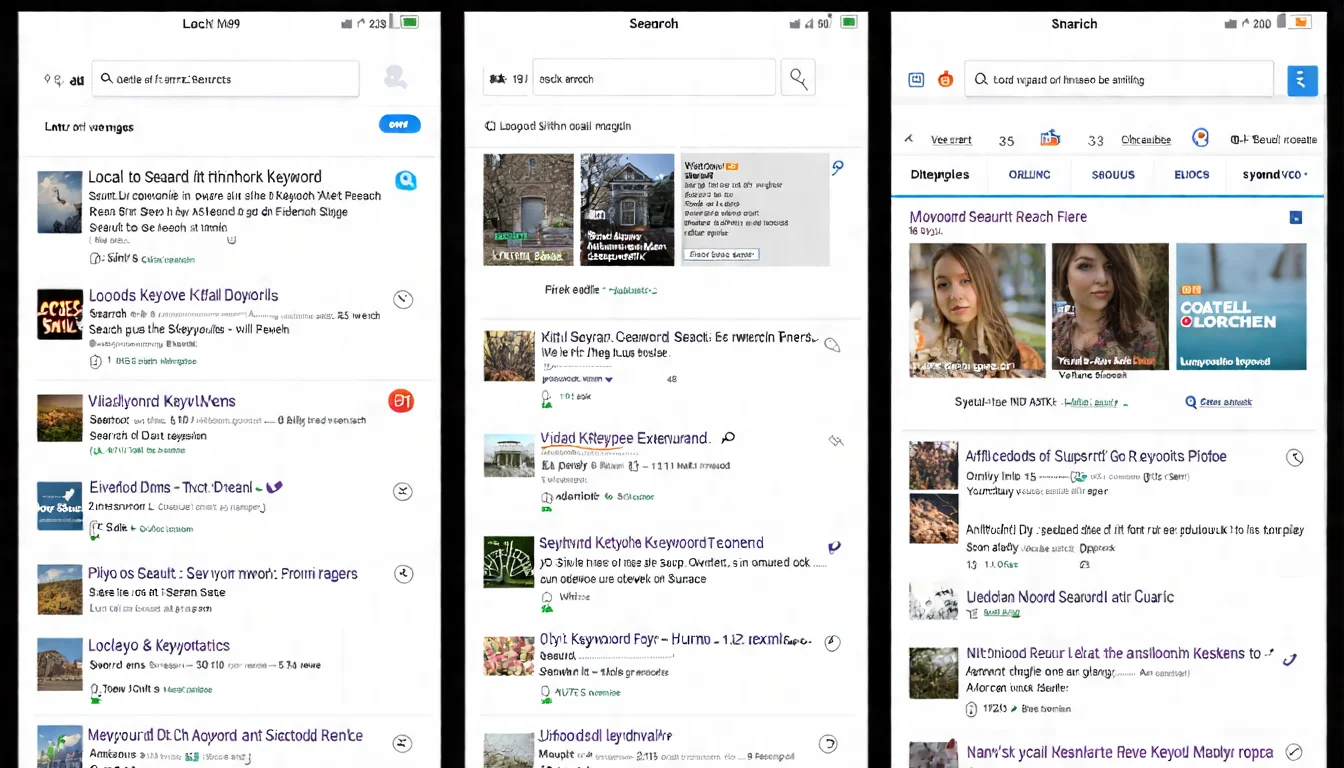Tick the checkbox beside 'Logoad Slithn ocall magtin'

pyautogui.click(x=490, y=126)
